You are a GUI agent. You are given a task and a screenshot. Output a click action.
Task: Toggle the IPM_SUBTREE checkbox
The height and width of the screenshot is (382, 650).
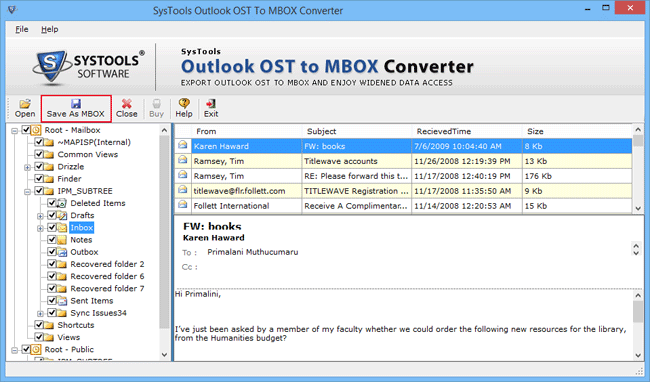pyautogui.click(x=39, y=191)
